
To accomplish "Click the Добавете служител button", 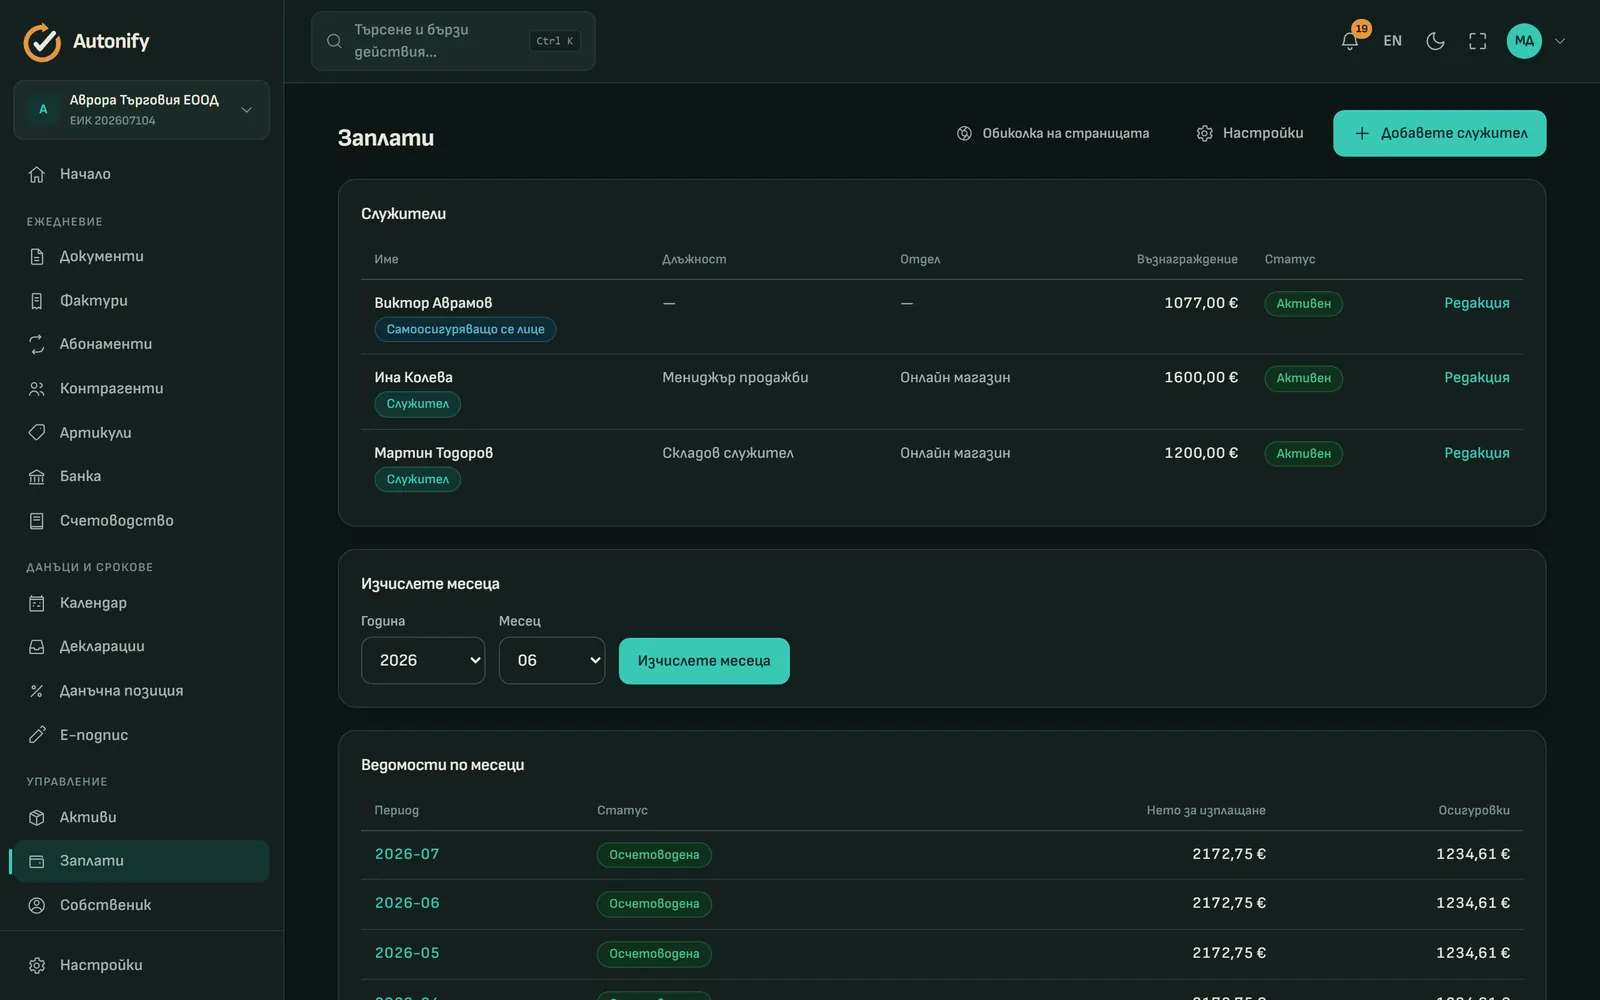I will [x=1439, y=133].
